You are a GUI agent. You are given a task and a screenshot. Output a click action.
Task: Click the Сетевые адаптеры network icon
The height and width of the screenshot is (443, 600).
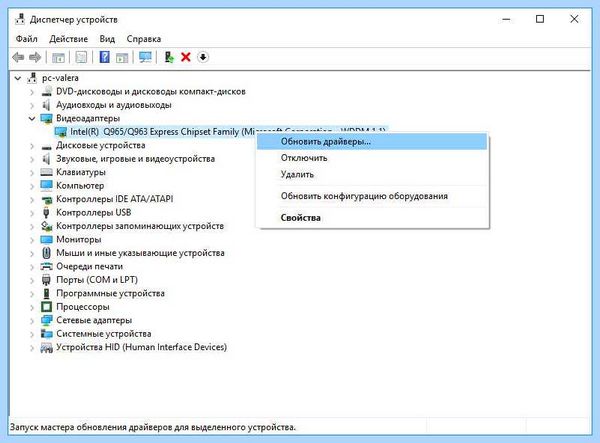pyautogui.click(x=46, y=320)
